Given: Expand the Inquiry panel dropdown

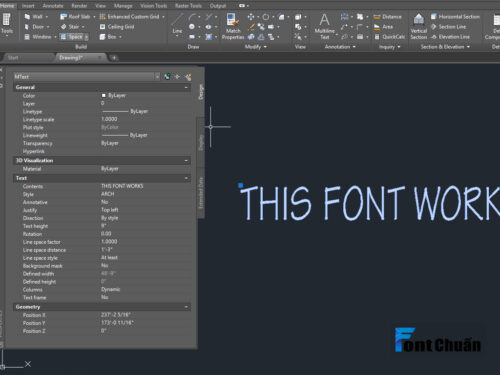Looking at the screenshot, I should click(x=398, y=47).
